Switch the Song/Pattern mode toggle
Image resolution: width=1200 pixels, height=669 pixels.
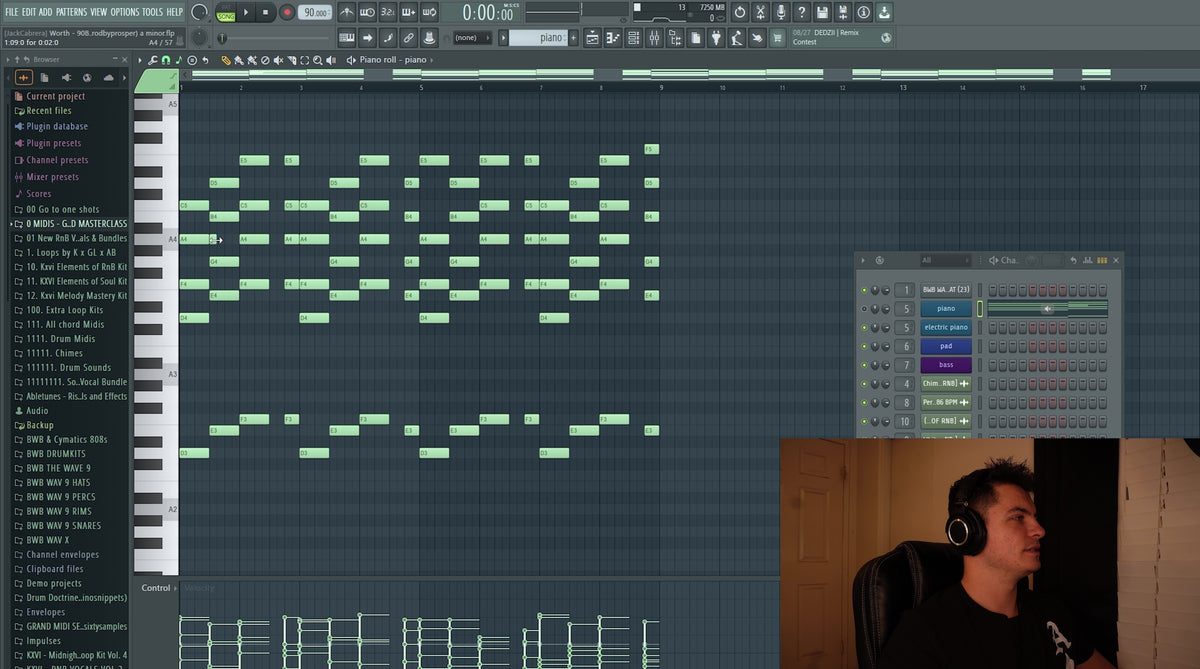tap(226, 13)
